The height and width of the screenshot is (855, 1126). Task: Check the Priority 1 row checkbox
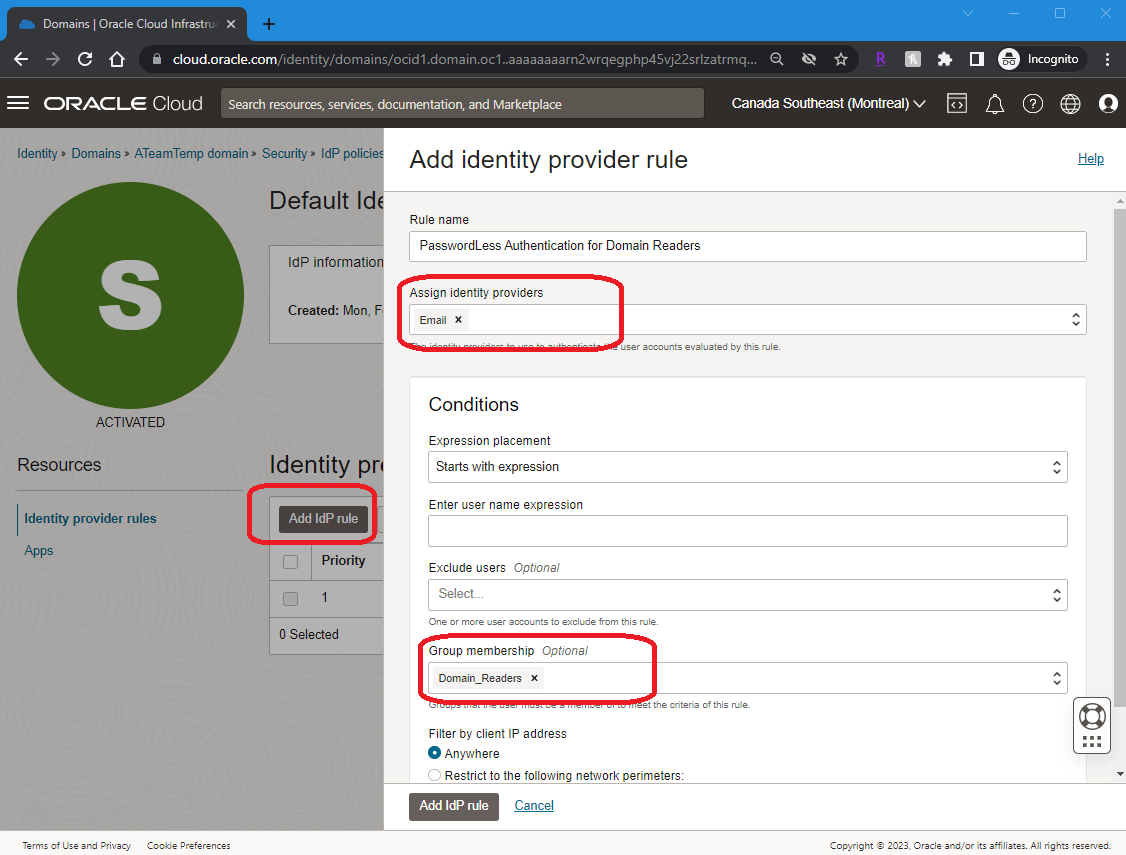click(290, 598)
